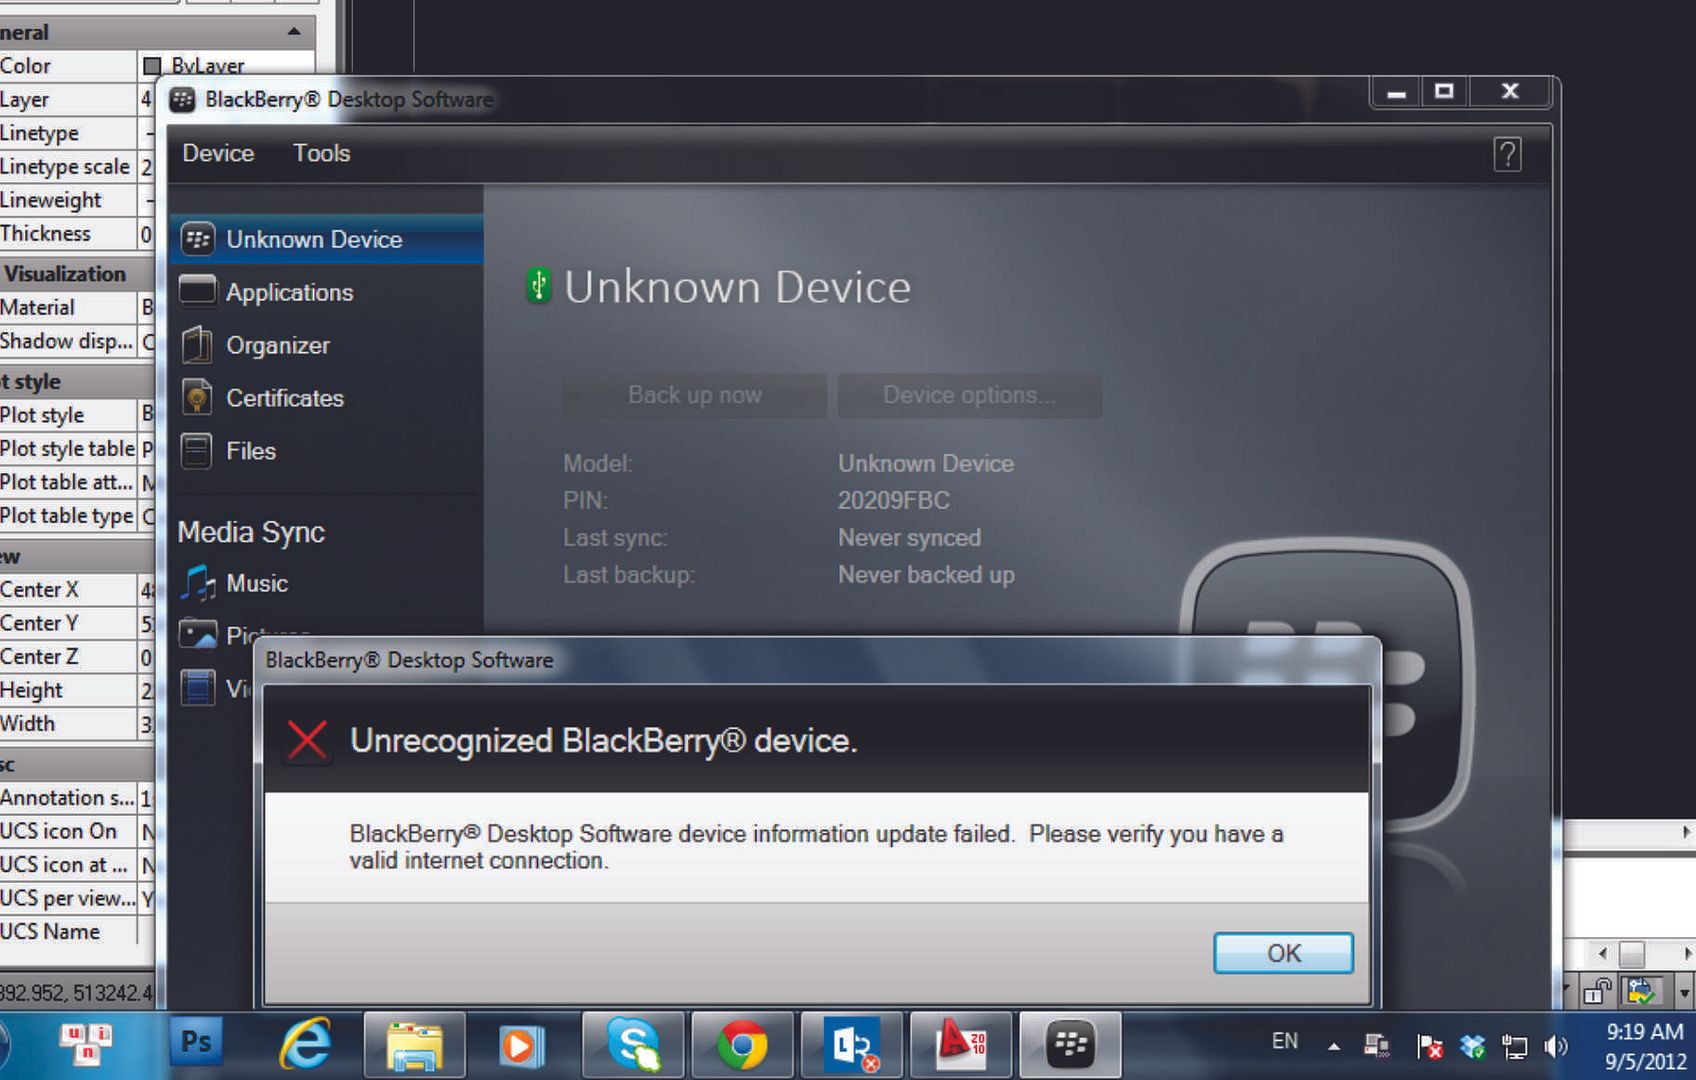Click the Never synced text
The height and width of the screenshot is (1080, 1696).
tap(909, 537)
